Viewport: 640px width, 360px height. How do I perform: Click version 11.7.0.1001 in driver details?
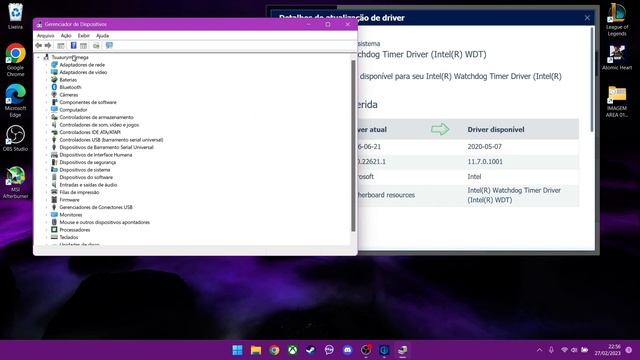tap(485, 162)
